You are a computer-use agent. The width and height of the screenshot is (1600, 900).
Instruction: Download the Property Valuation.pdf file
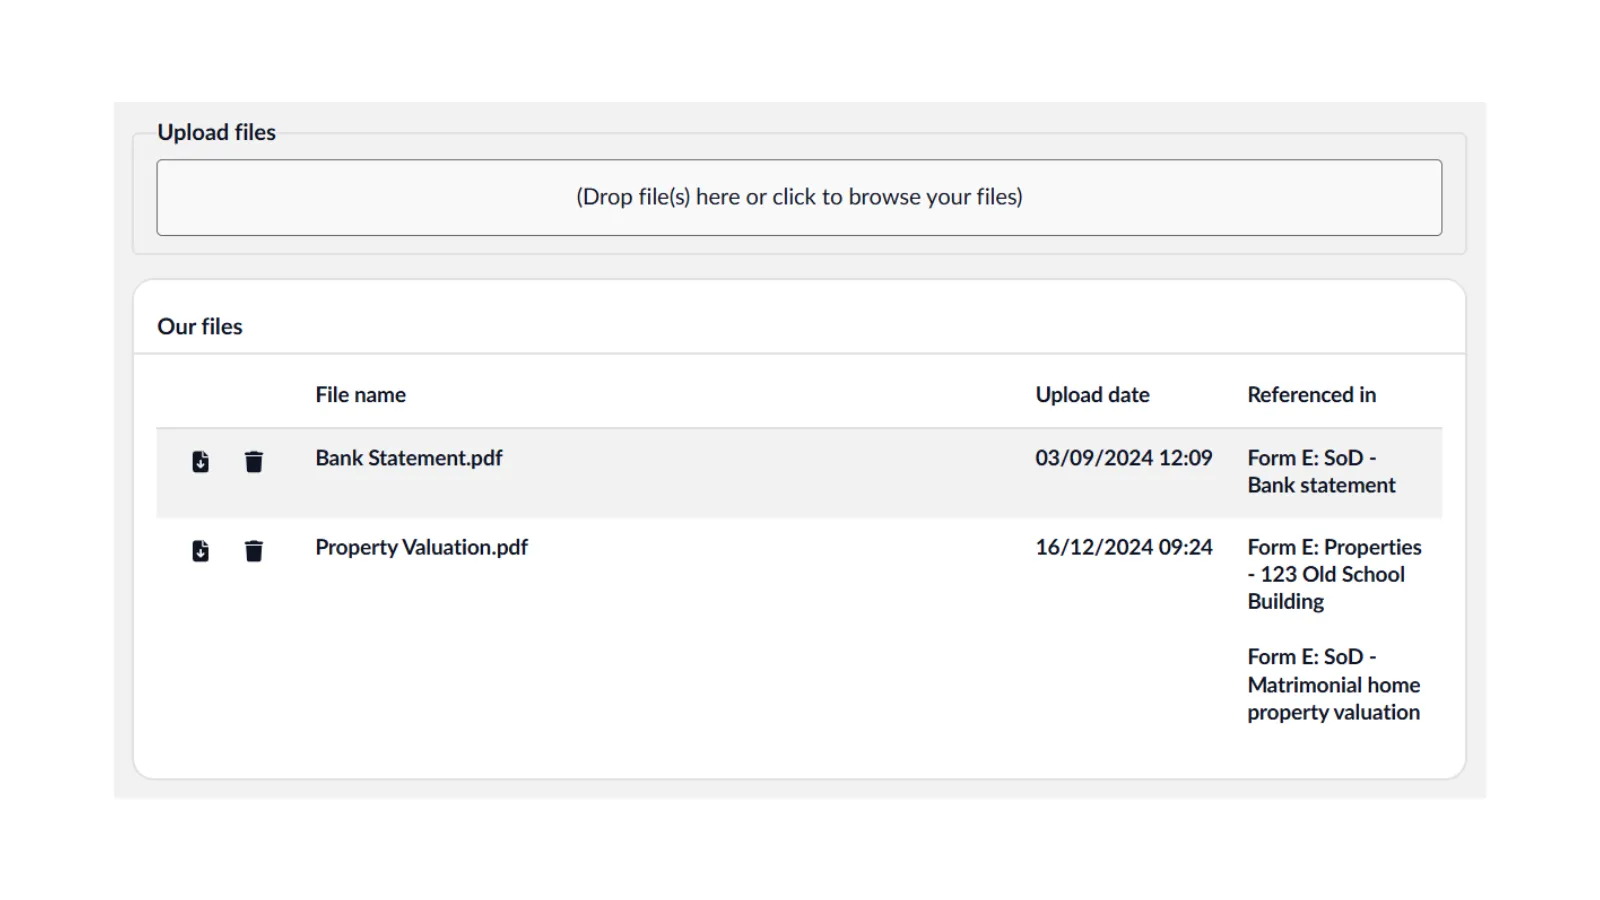coord(201,551)
